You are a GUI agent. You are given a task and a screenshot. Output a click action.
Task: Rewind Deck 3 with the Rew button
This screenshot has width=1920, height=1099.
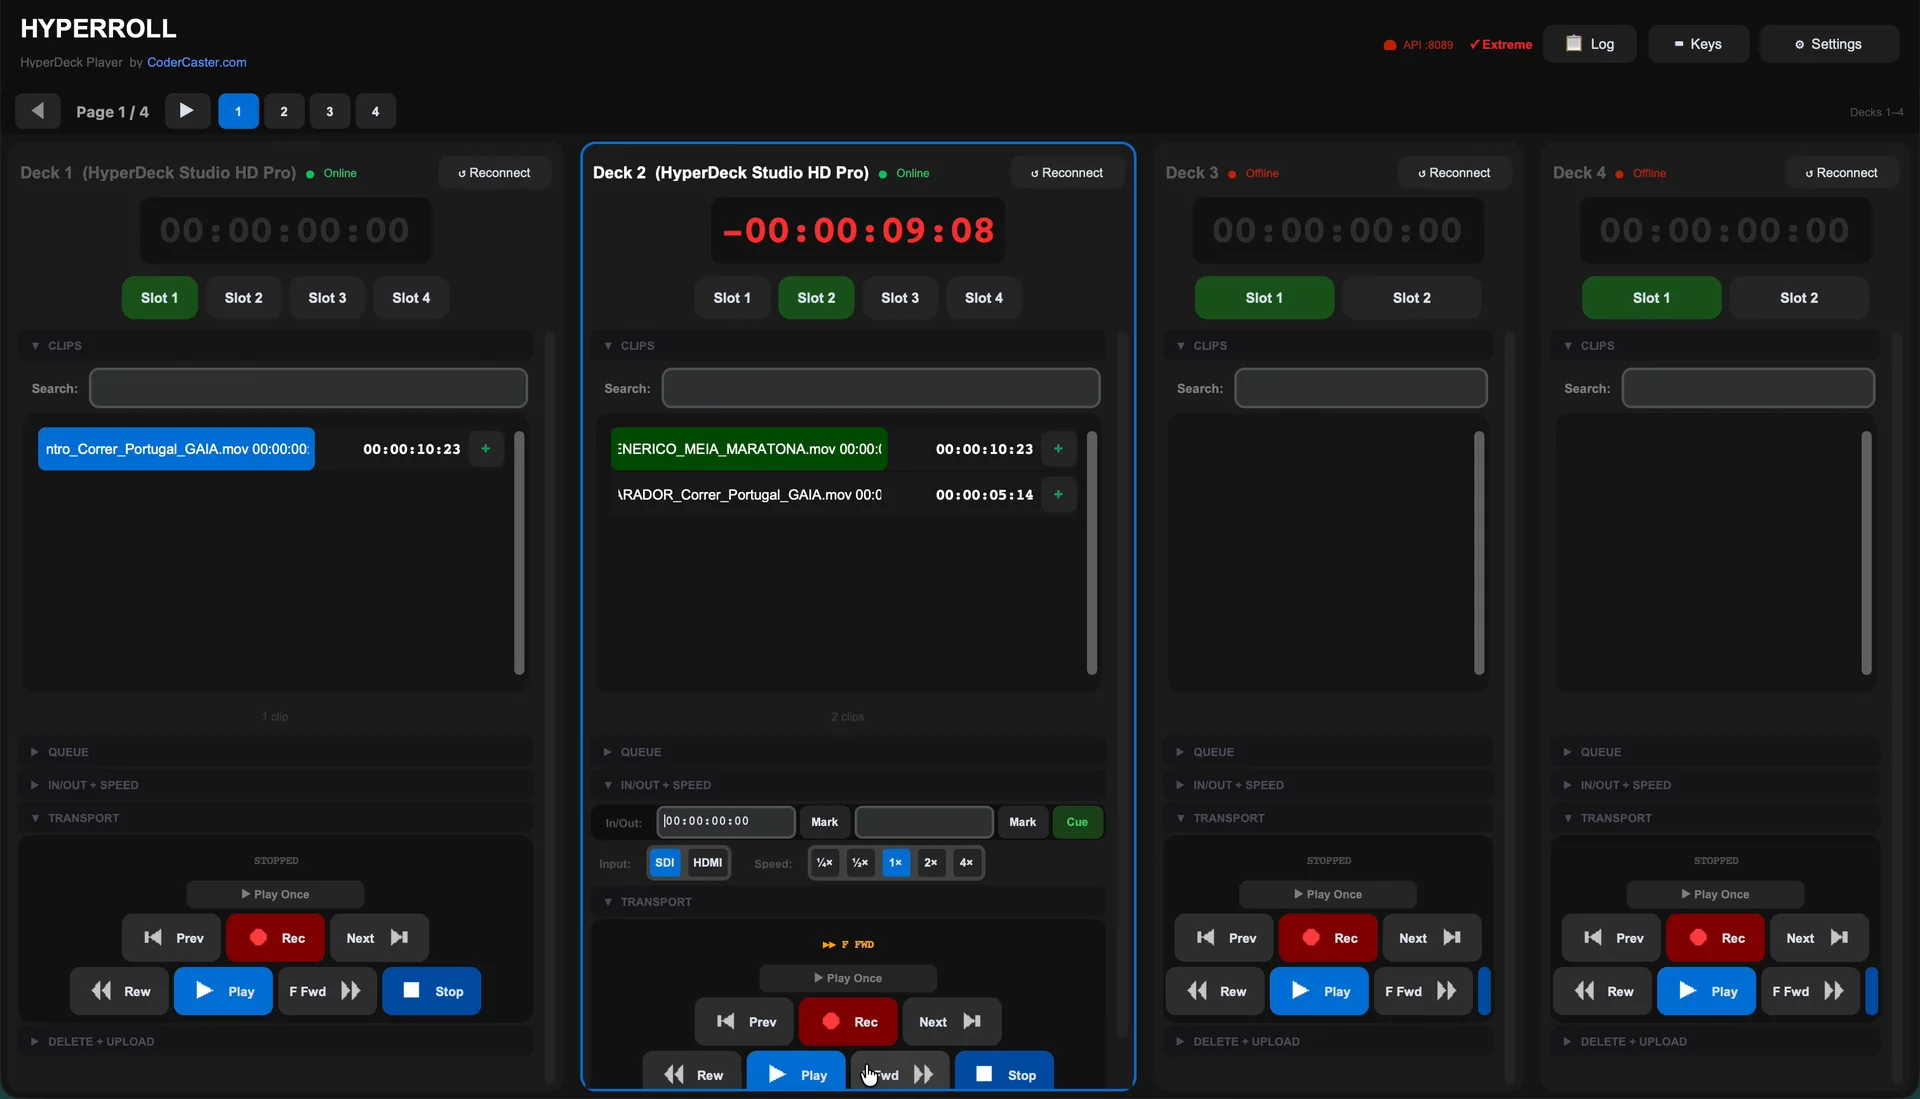[1215, 991]
